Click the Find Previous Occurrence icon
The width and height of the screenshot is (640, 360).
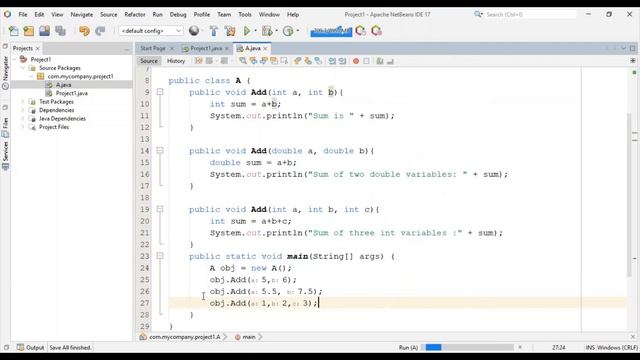click(x=253, y=61)
